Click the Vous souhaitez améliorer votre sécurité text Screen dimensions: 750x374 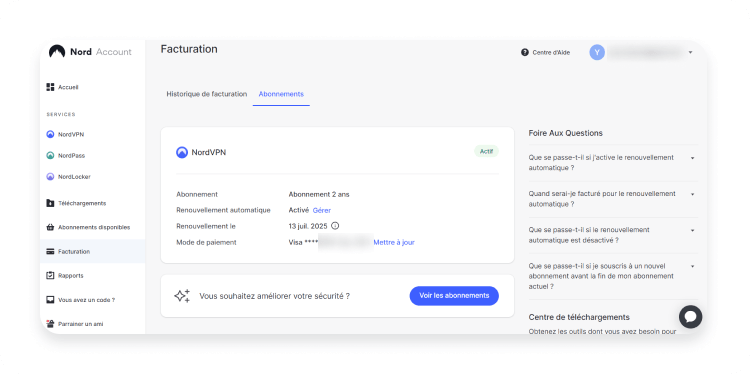[x=275, y=296]
